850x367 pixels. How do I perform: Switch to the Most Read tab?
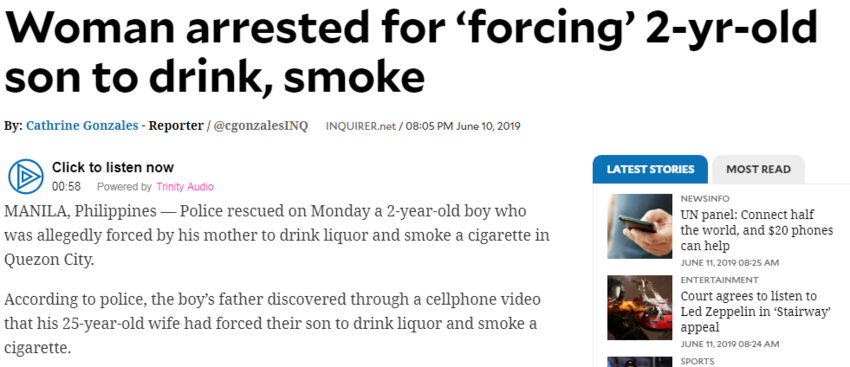click(x=758, y=169)
